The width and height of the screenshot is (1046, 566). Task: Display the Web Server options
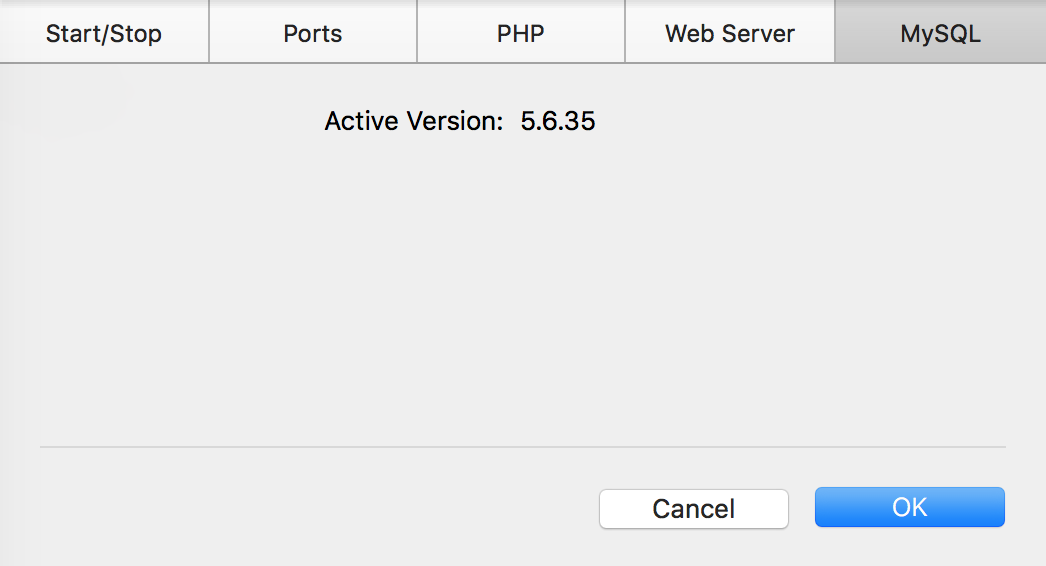[x=730, y=33]
